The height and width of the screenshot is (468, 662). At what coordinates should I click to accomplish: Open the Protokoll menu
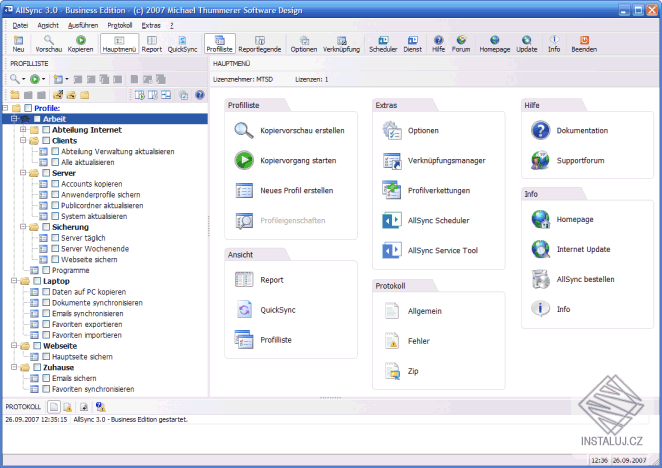119,25
